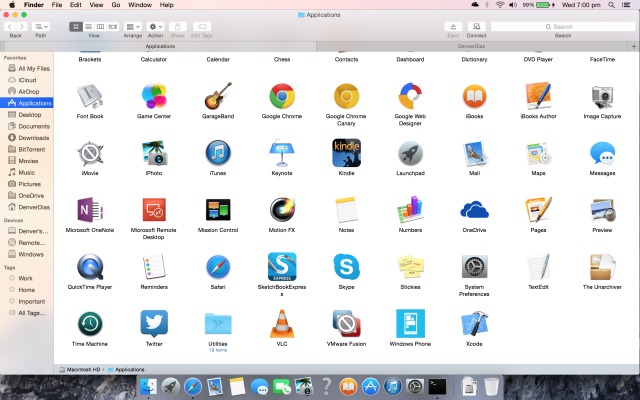Open the Window menu
Viewport: 640px width, 400px height.
140,5
